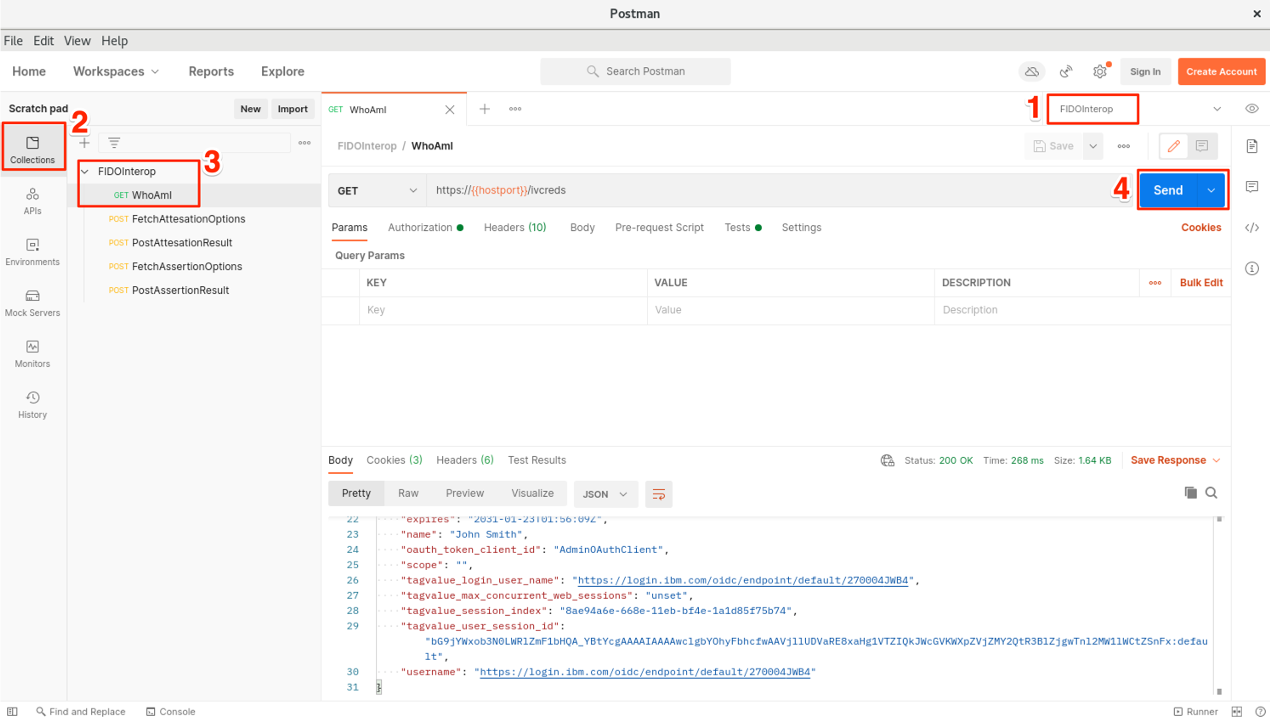Open the settings gear icon

tap(1100, 71)
